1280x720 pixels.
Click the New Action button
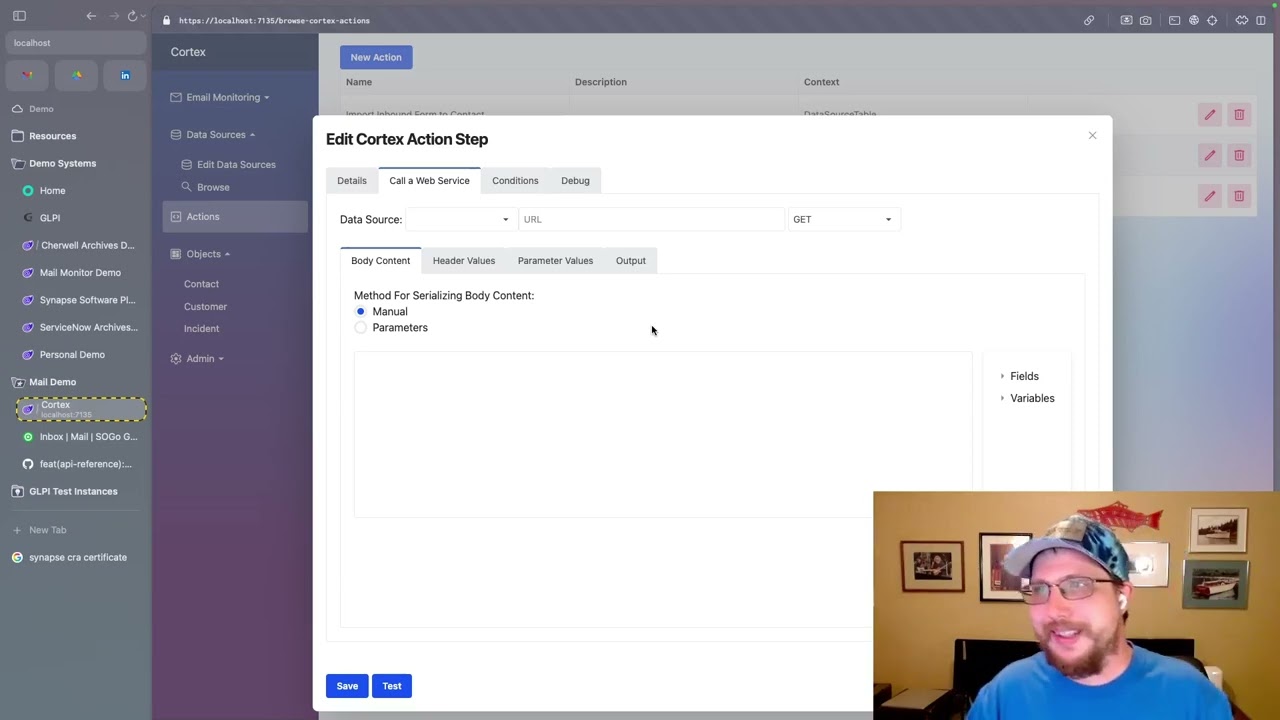[x=376, y=57]
